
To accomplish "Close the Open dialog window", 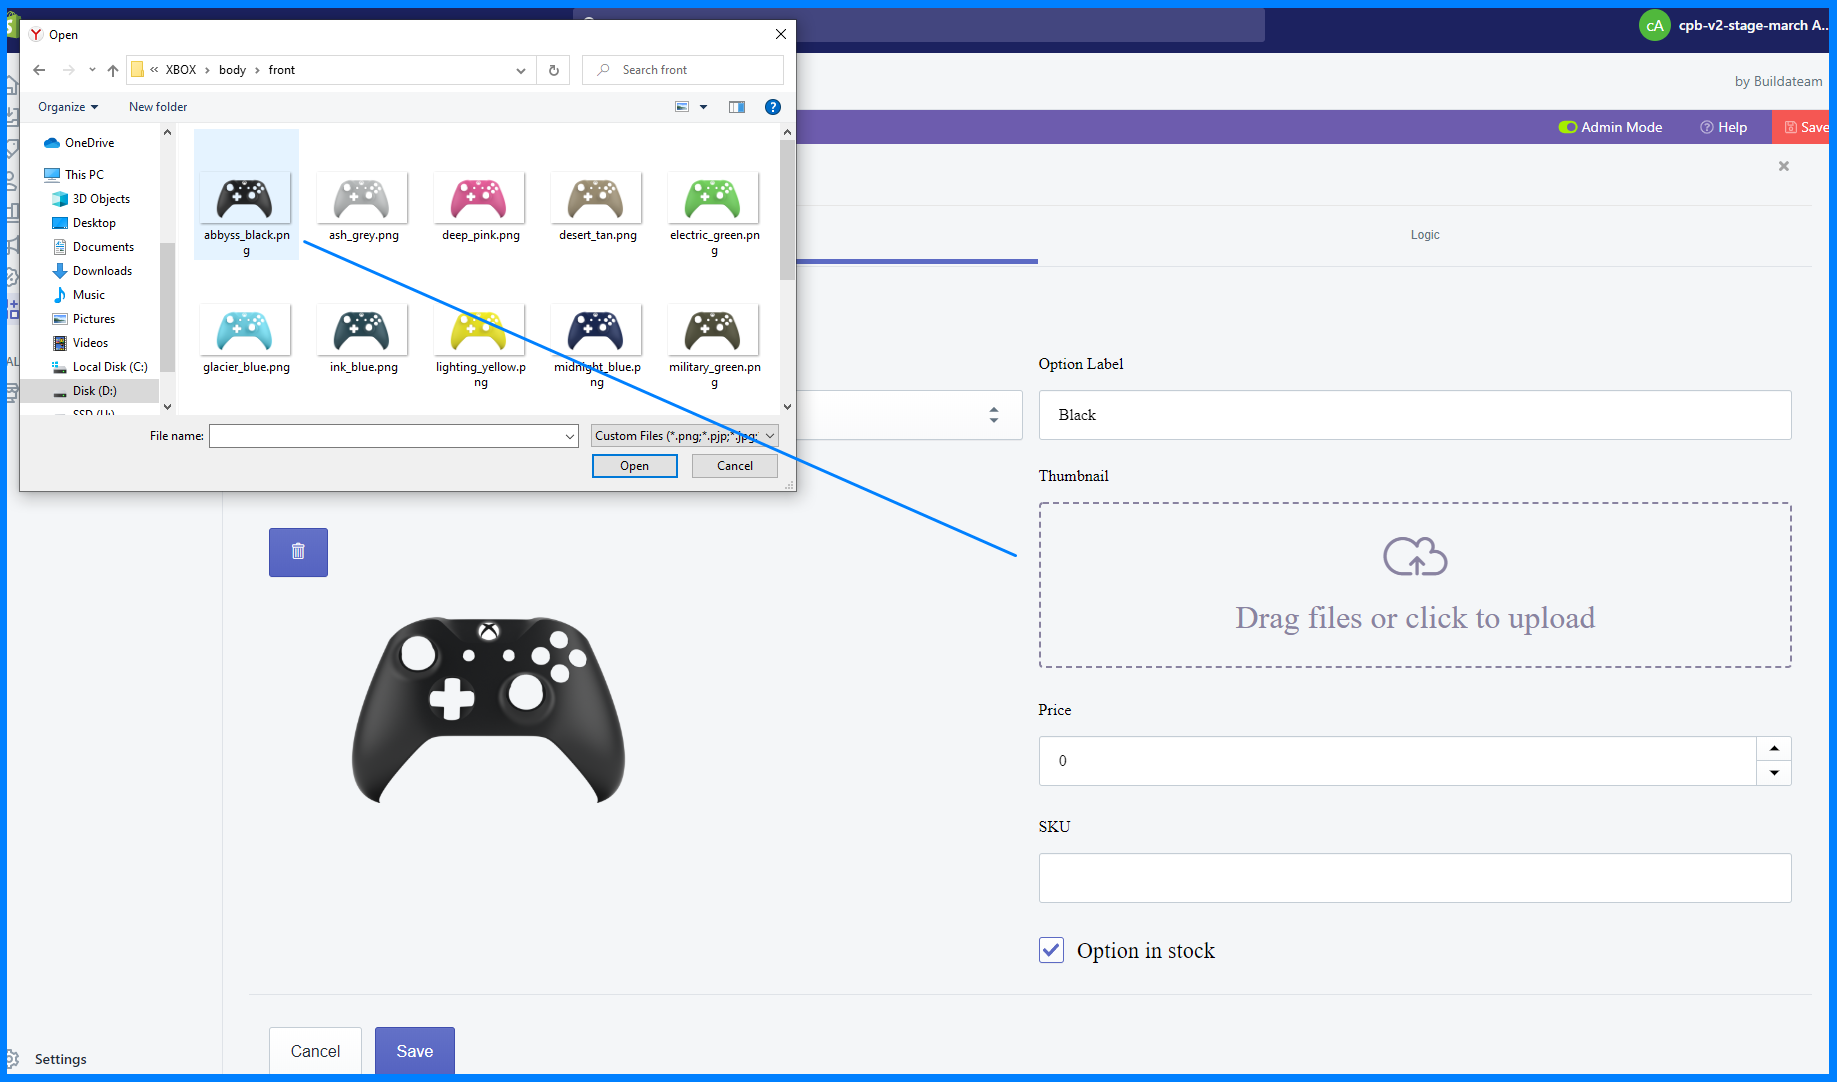I will [781, 34].
